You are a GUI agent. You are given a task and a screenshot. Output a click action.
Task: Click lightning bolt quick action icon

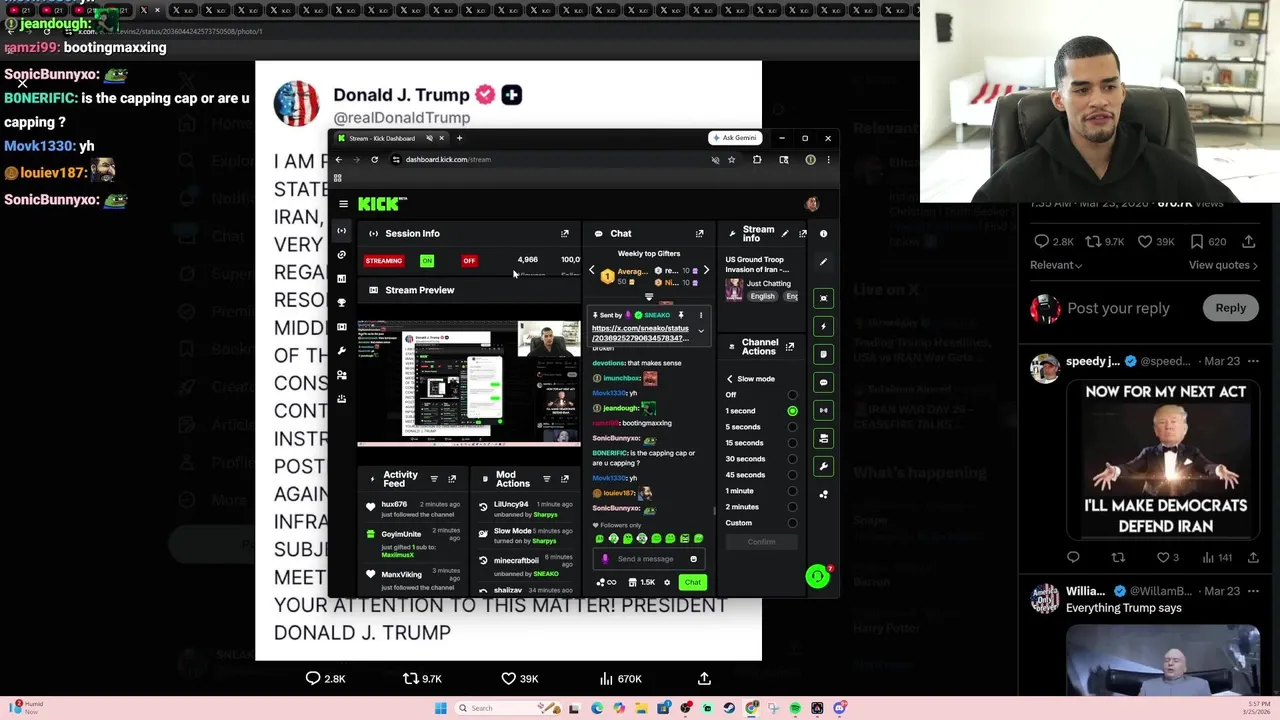(x=823, y=326)
